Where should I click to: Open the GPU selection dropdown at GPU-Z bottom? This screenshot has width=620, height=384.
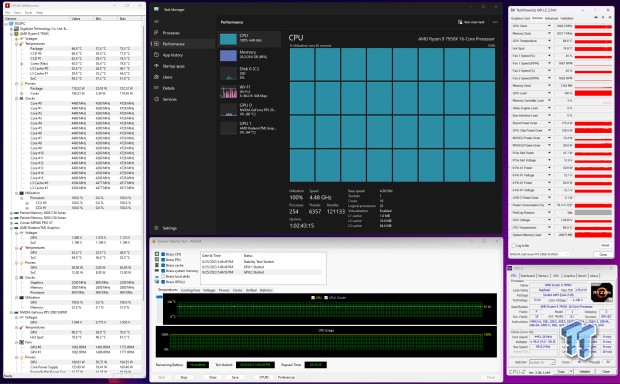point(540,254)
